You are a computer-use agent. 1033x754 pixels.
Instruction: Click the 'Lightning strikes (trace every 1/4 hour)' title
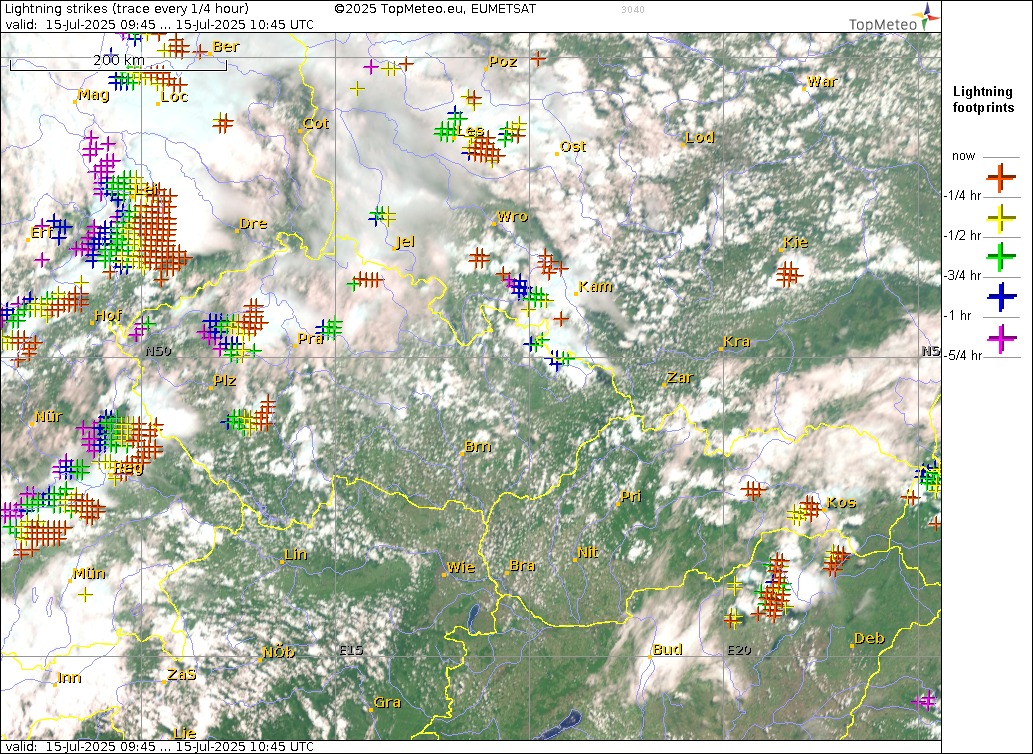click(x=126, y=9)
